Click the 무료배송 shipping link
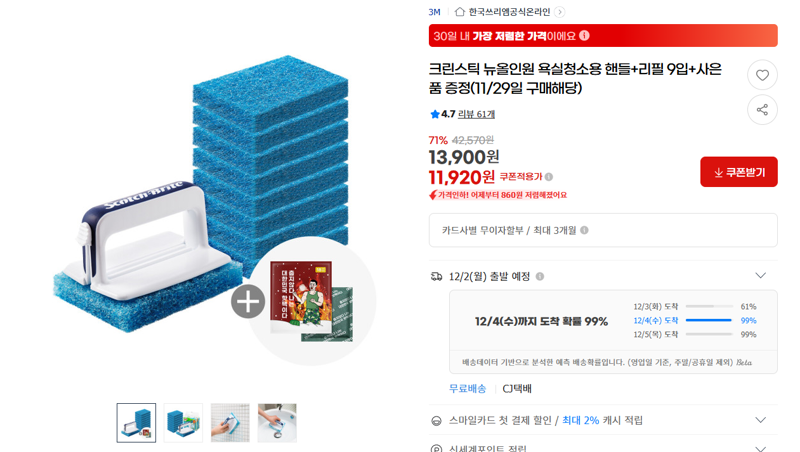The image size is (800, 452). coord(467,389)
